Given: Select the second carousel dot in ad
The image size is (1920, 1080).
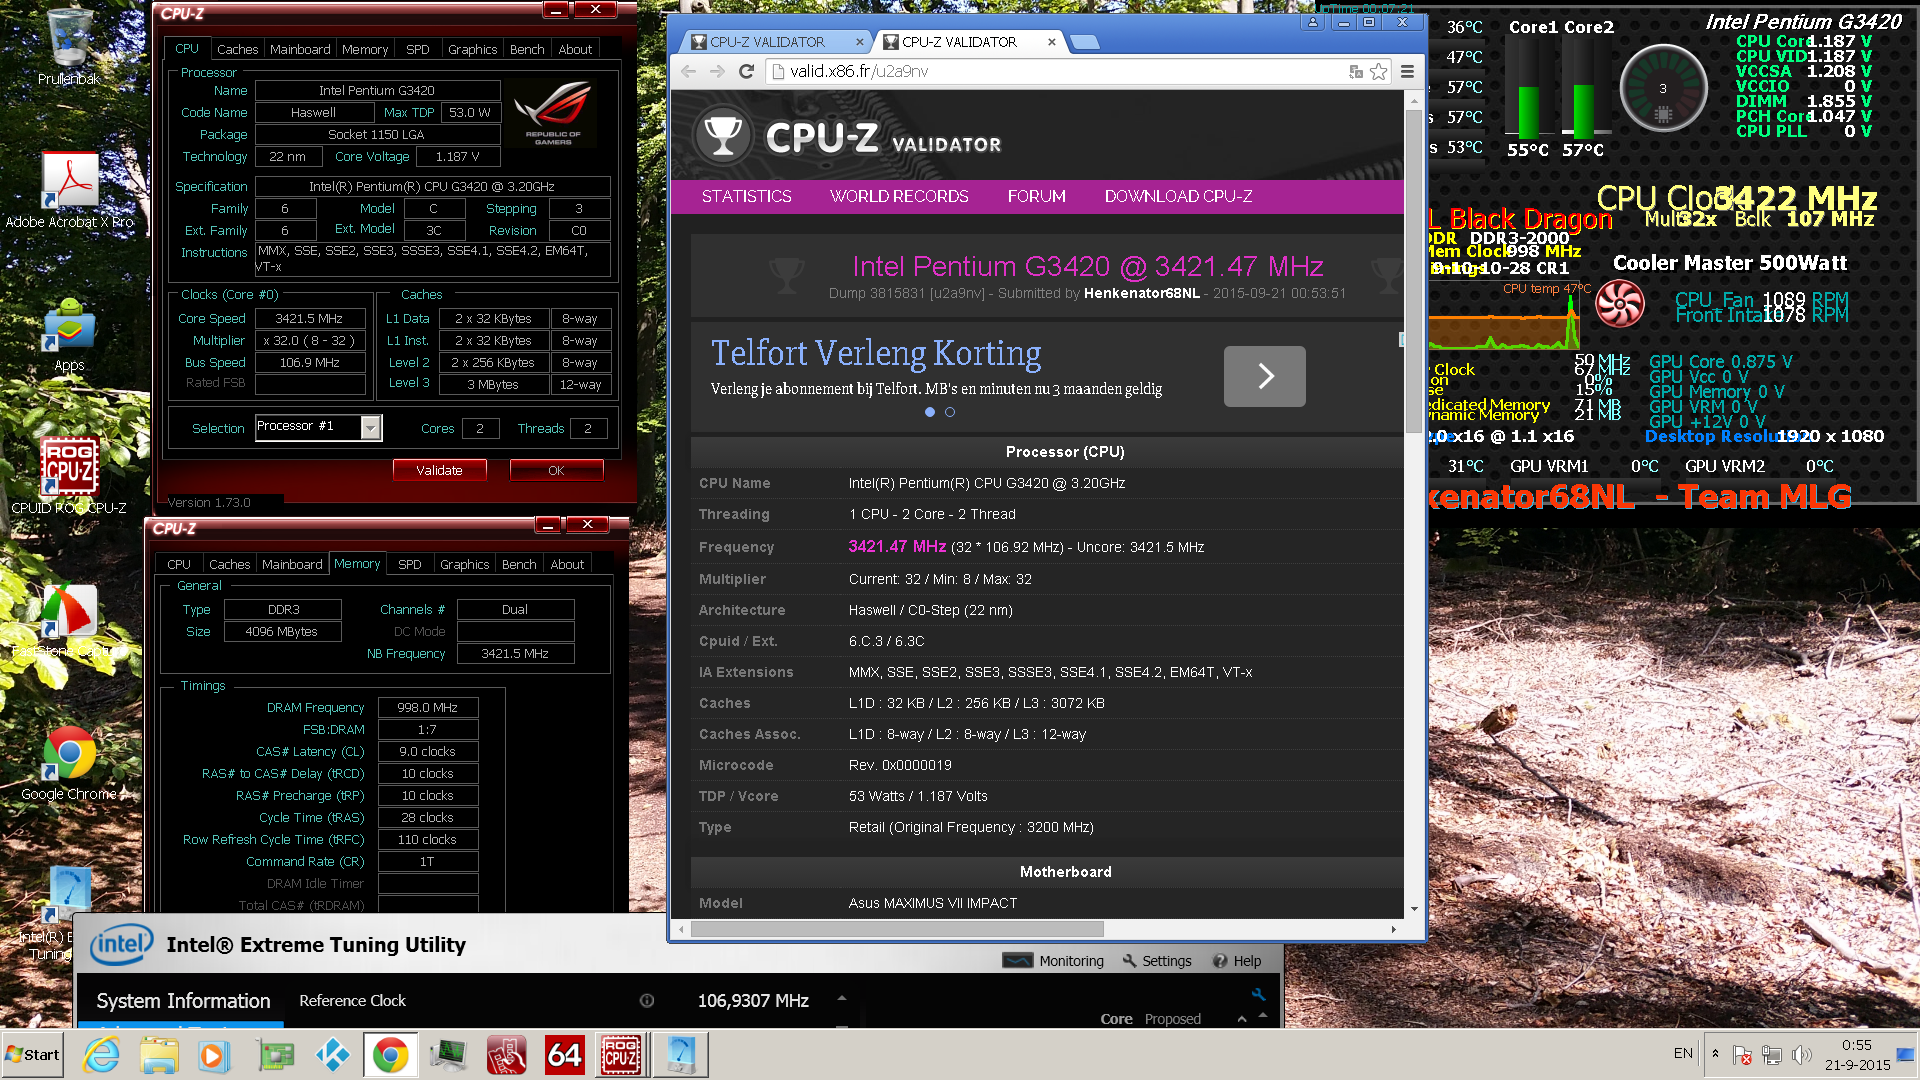Looking at the screenshot, I should click(950, 412).
